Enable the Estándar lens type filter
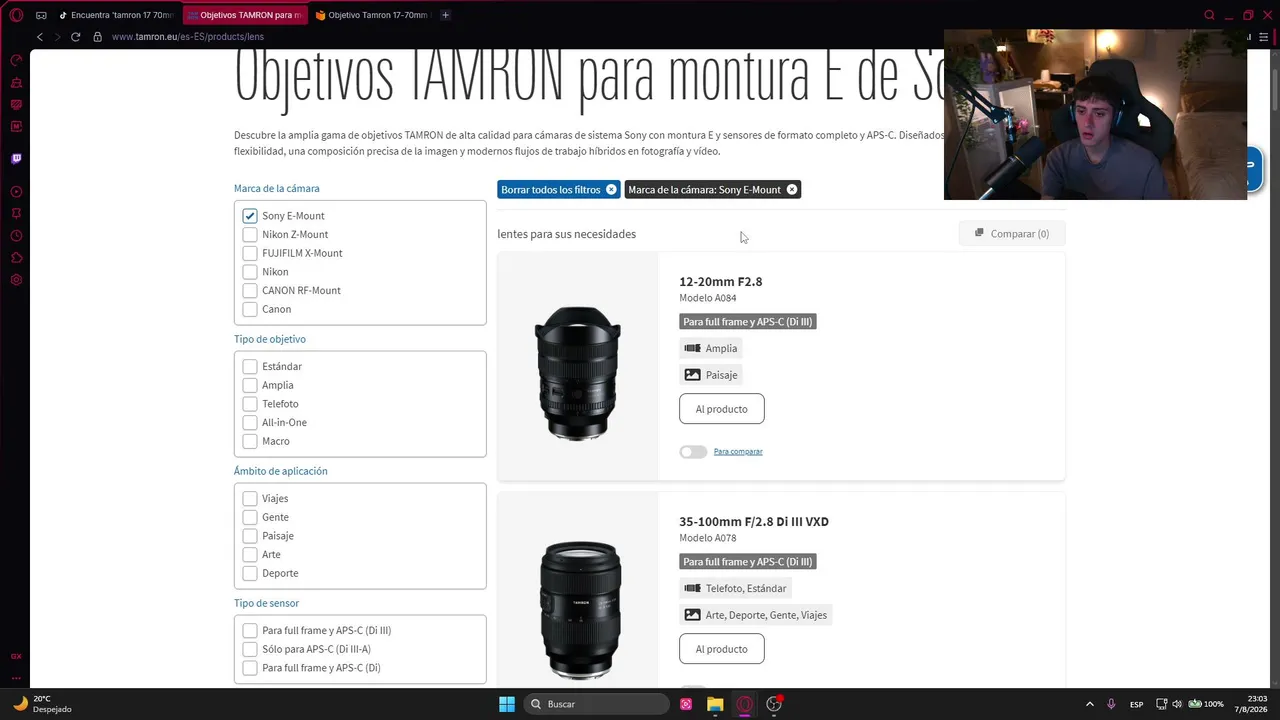Screen dimensions: 1280x720 click(x=250, y=366)
